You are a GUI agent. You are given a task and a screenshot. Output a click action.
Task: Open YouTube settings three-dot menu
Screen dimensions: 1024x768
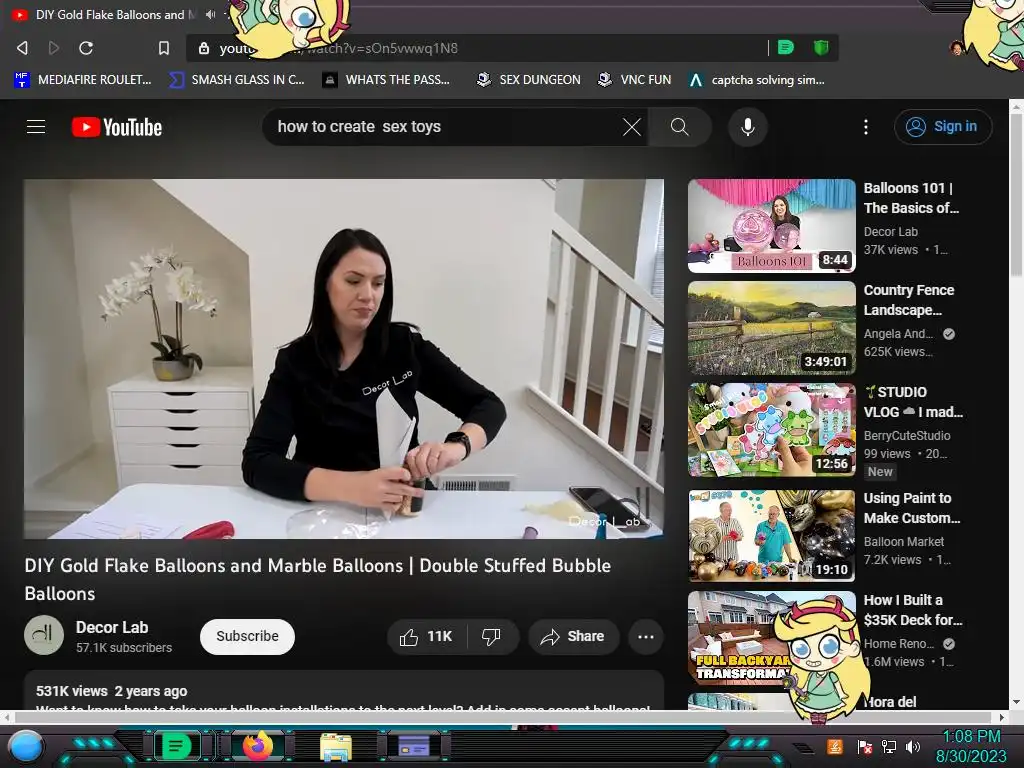[x=866, y=127]
